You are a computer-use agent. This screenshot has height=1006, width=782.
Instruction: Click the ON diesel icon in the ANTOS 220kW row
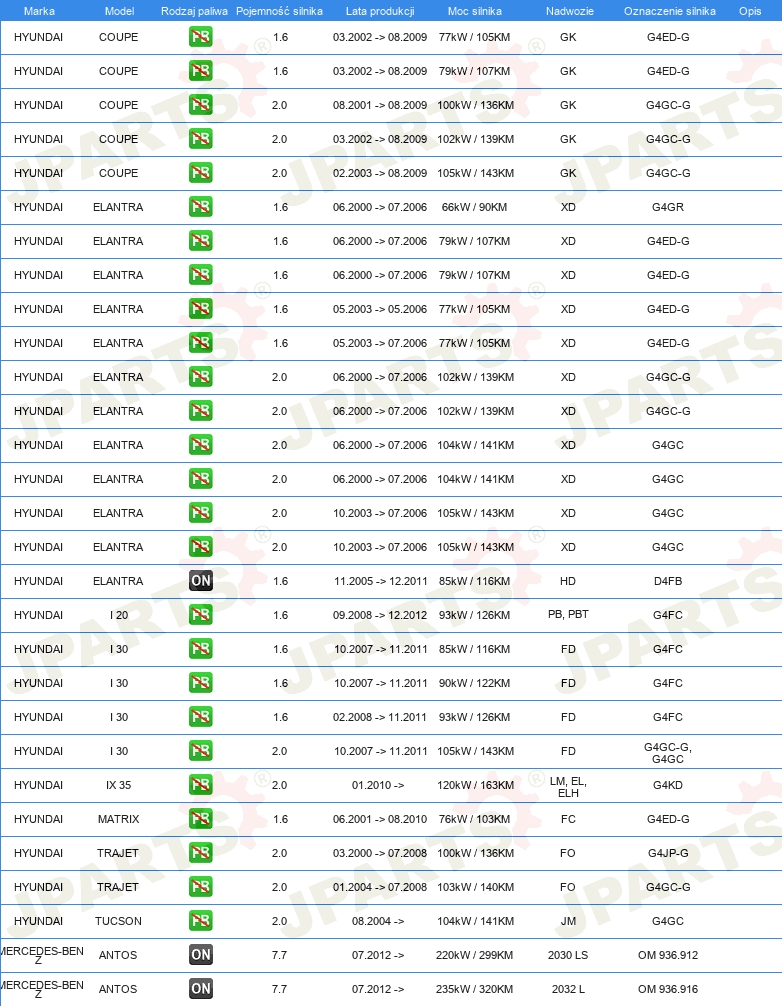click(x=201, y=955)
